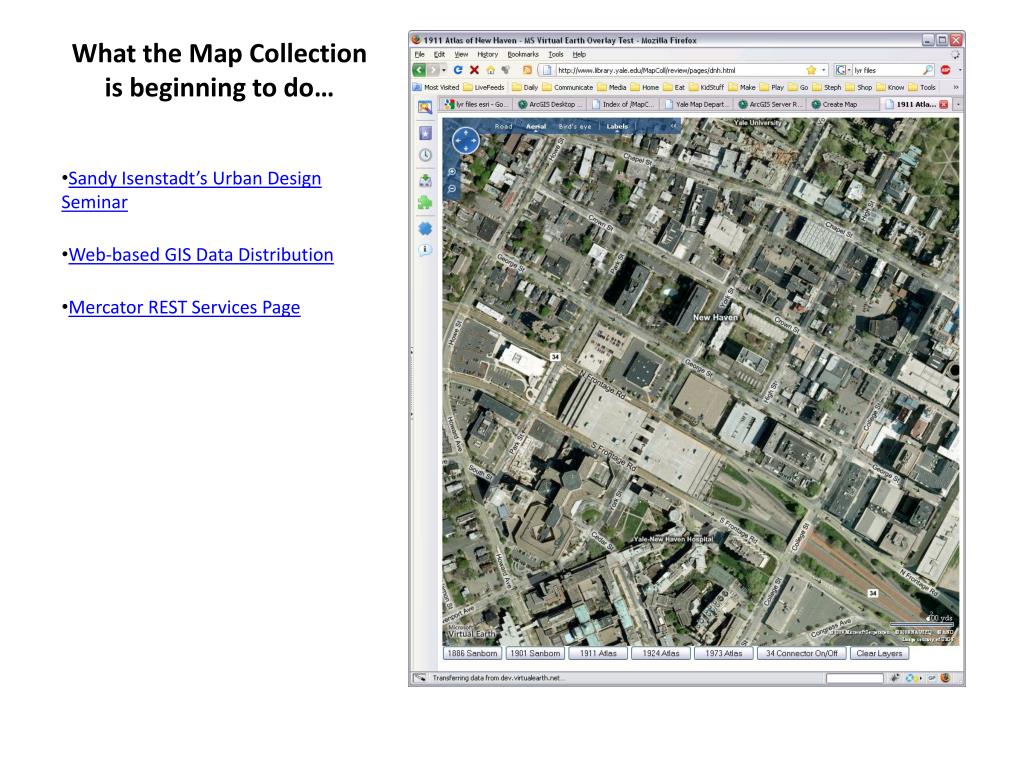Switch to the Yale Map Depart... tab

point(696,104)
